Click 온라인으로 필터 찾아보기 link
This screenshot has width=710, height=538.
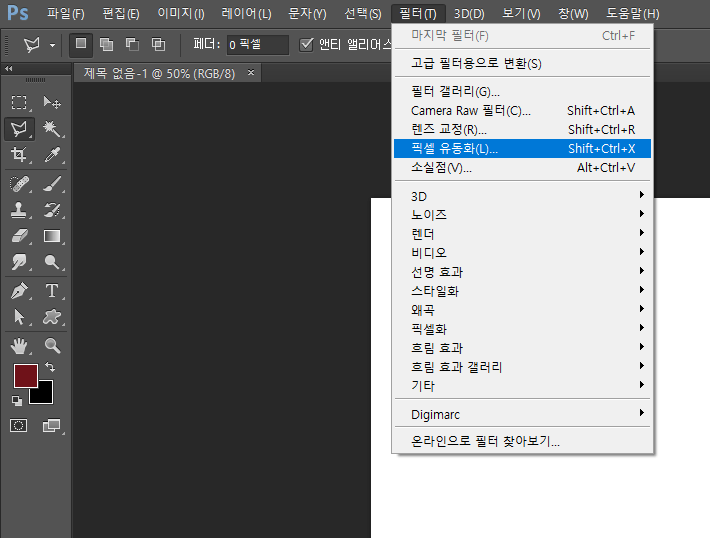tap(485, 441)
